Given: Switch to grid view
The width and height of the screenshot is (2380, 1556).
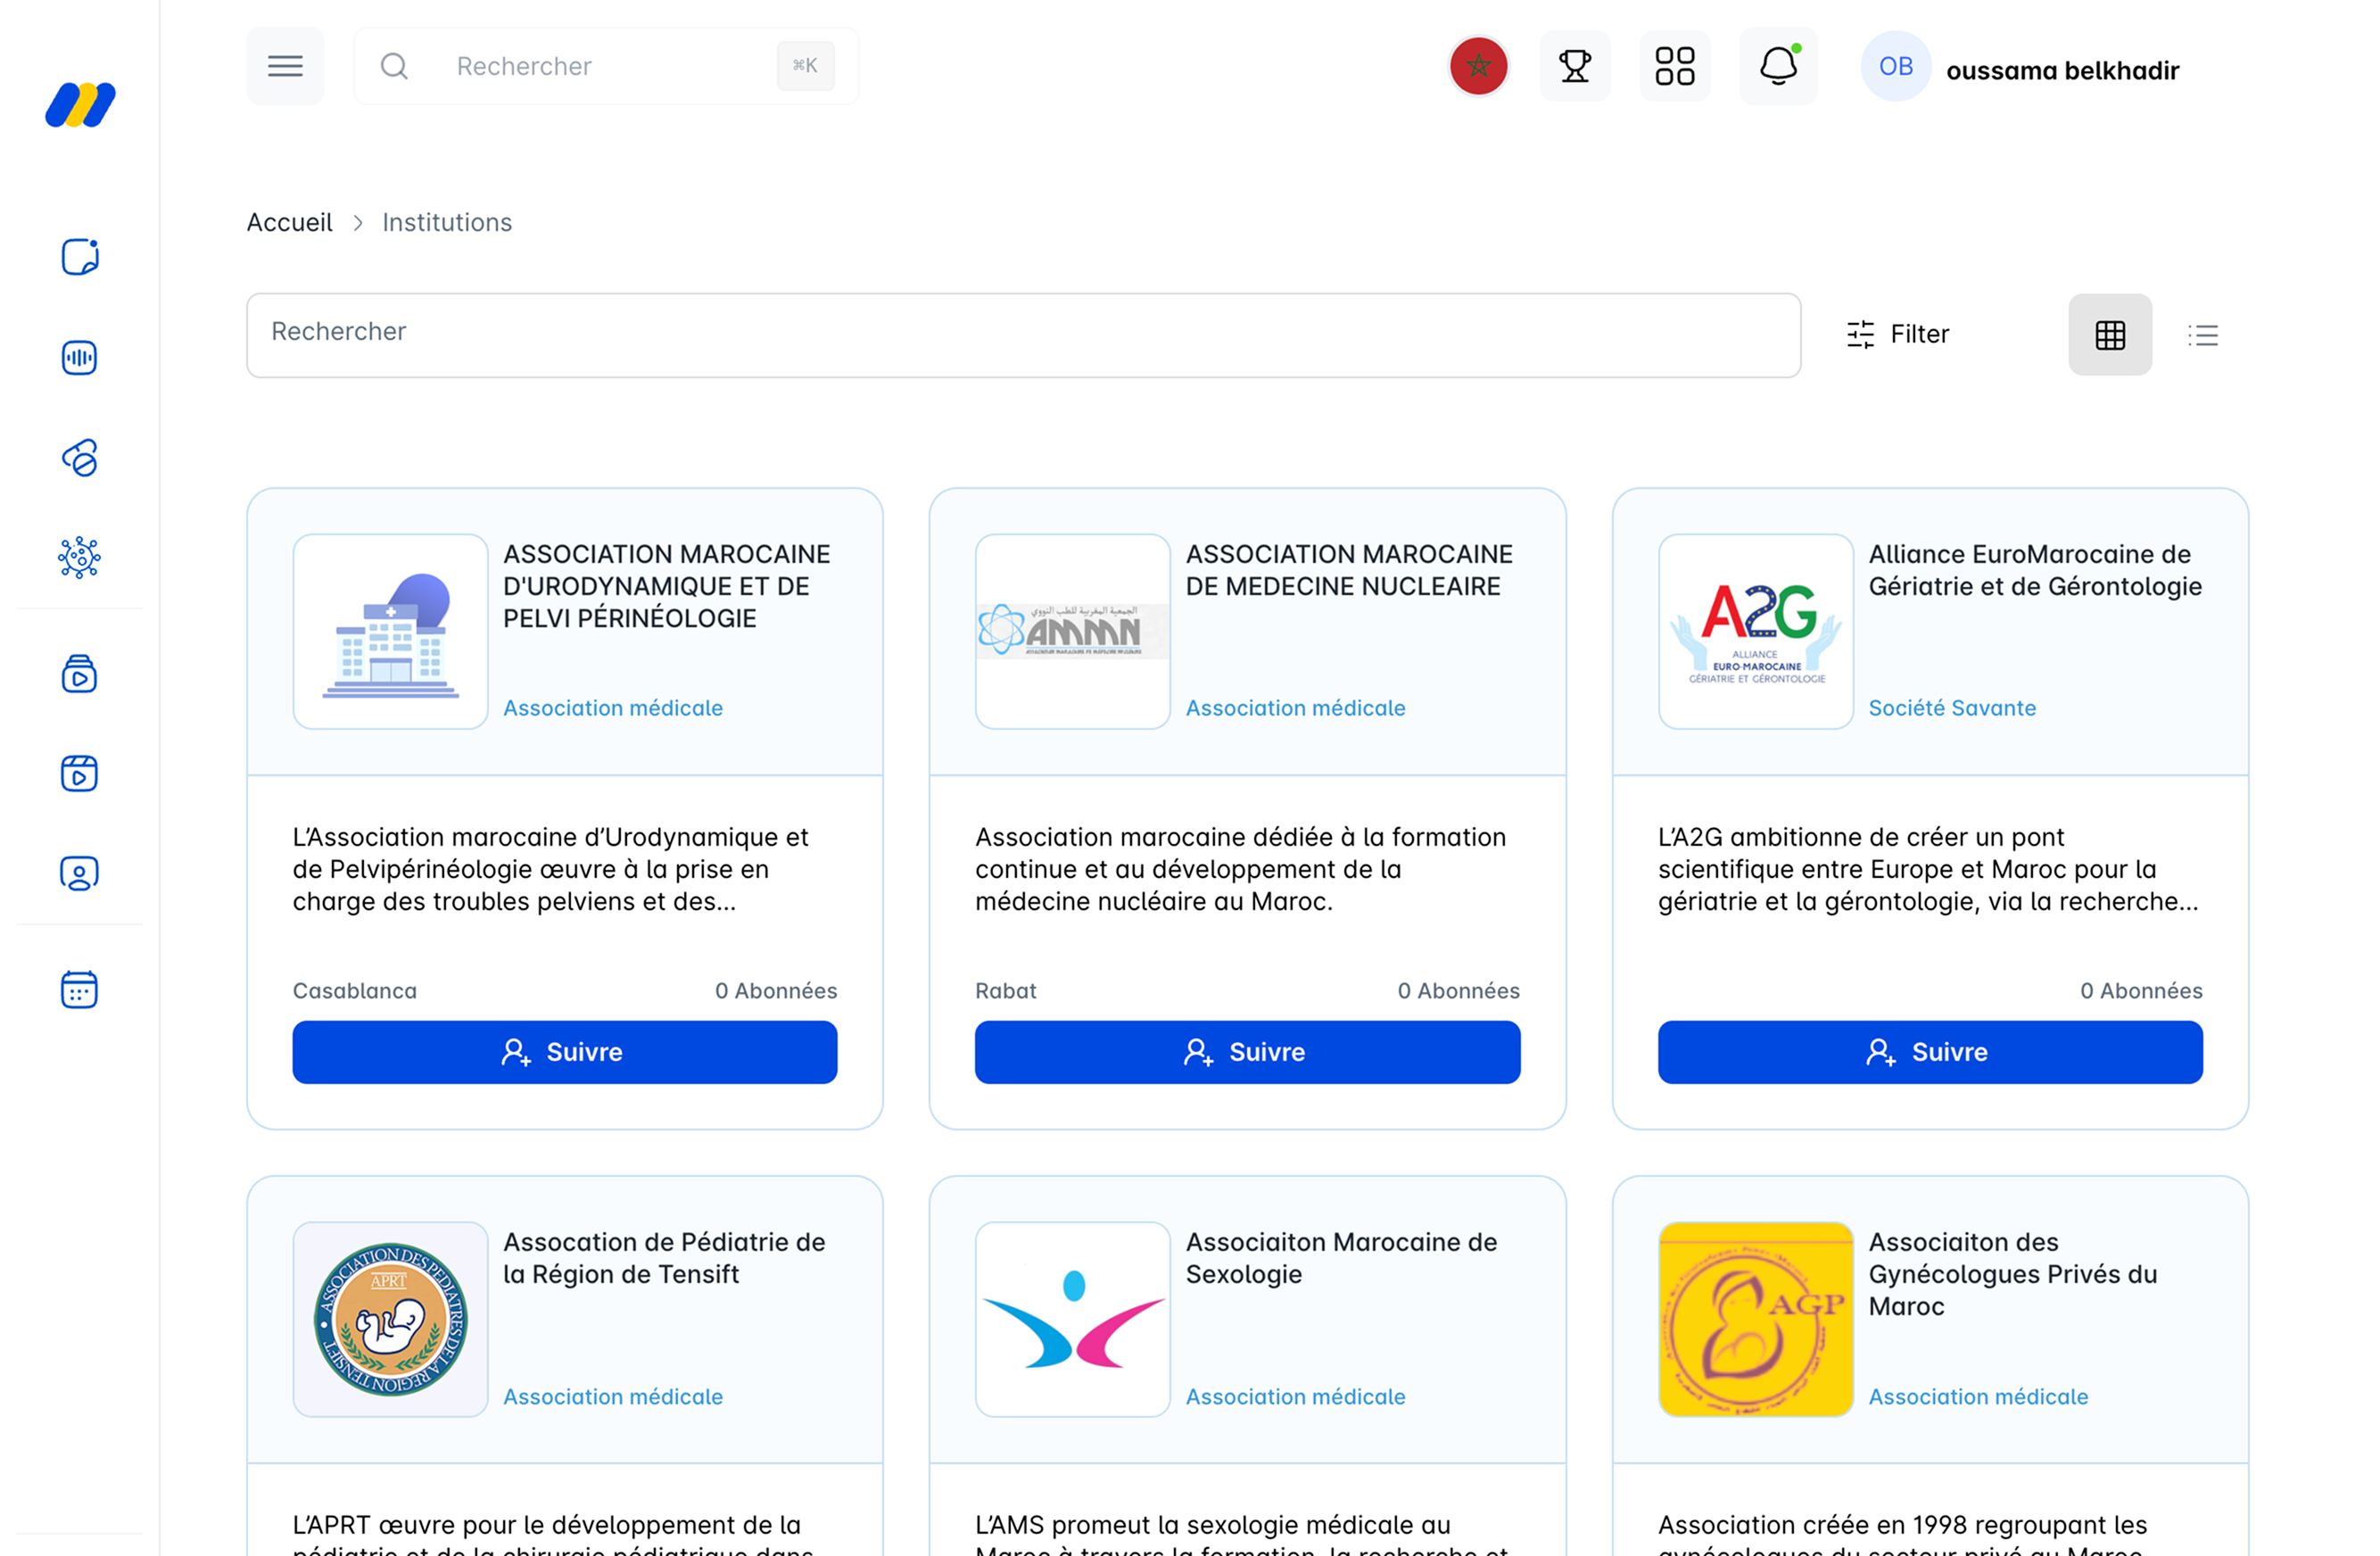Looking at the screenshot, I should [x=2109, y=335].
